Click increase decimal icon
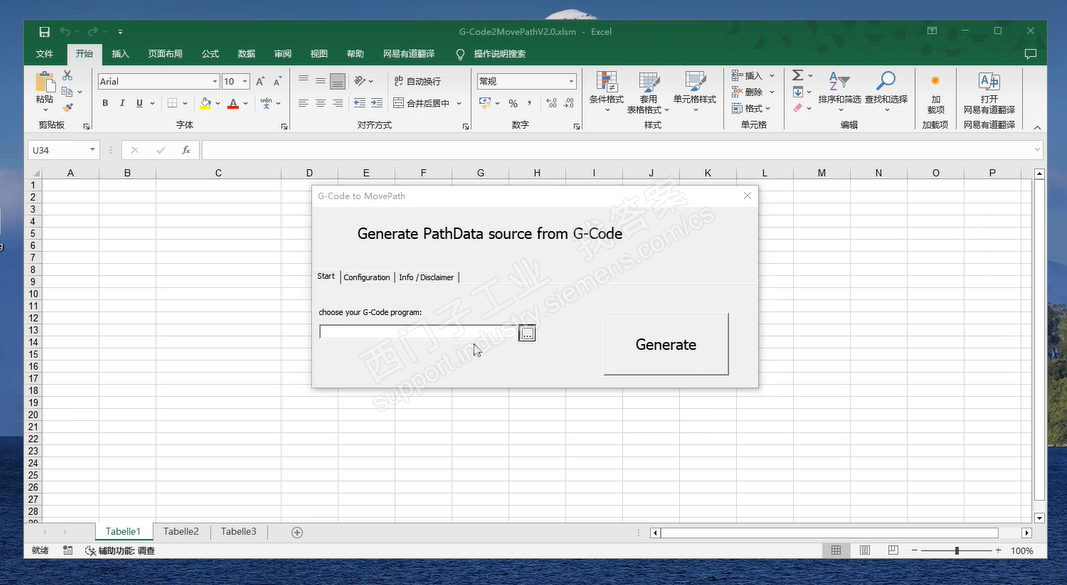This screenshot has height=585, width=1067. (x=551, y=103)
